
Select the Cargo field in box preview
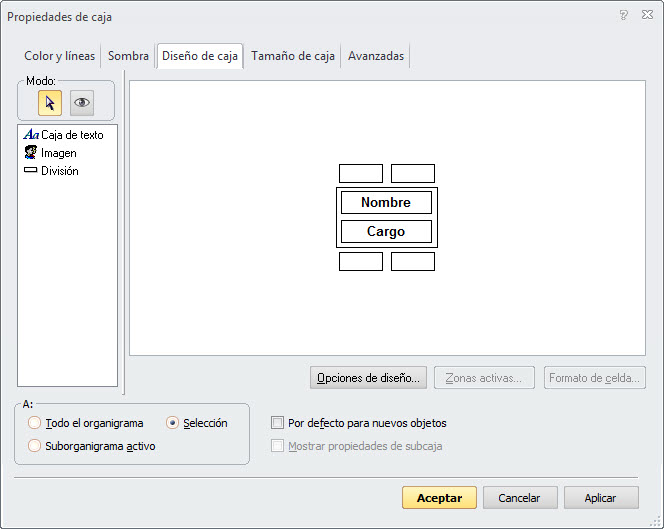[x=386, y=232]
